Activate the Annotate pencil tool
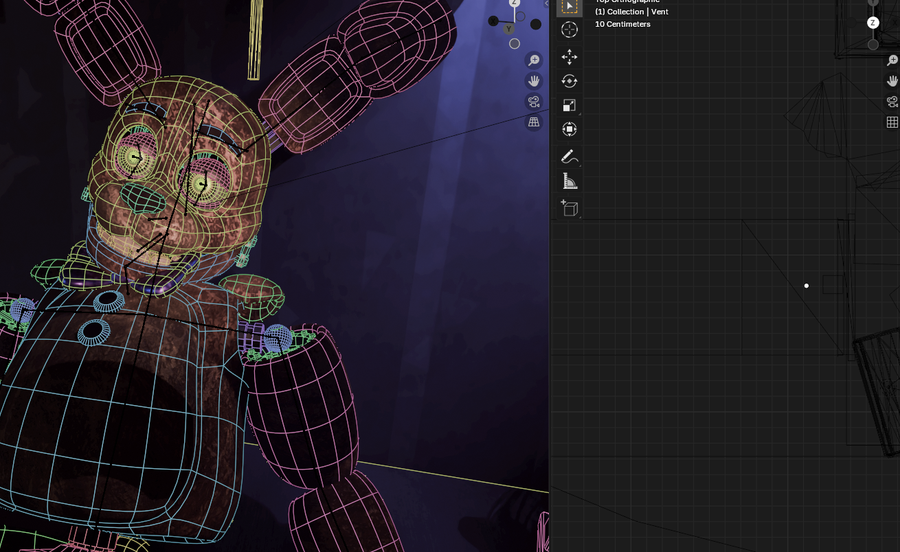 pyautogui.click(x=569, y=156)
